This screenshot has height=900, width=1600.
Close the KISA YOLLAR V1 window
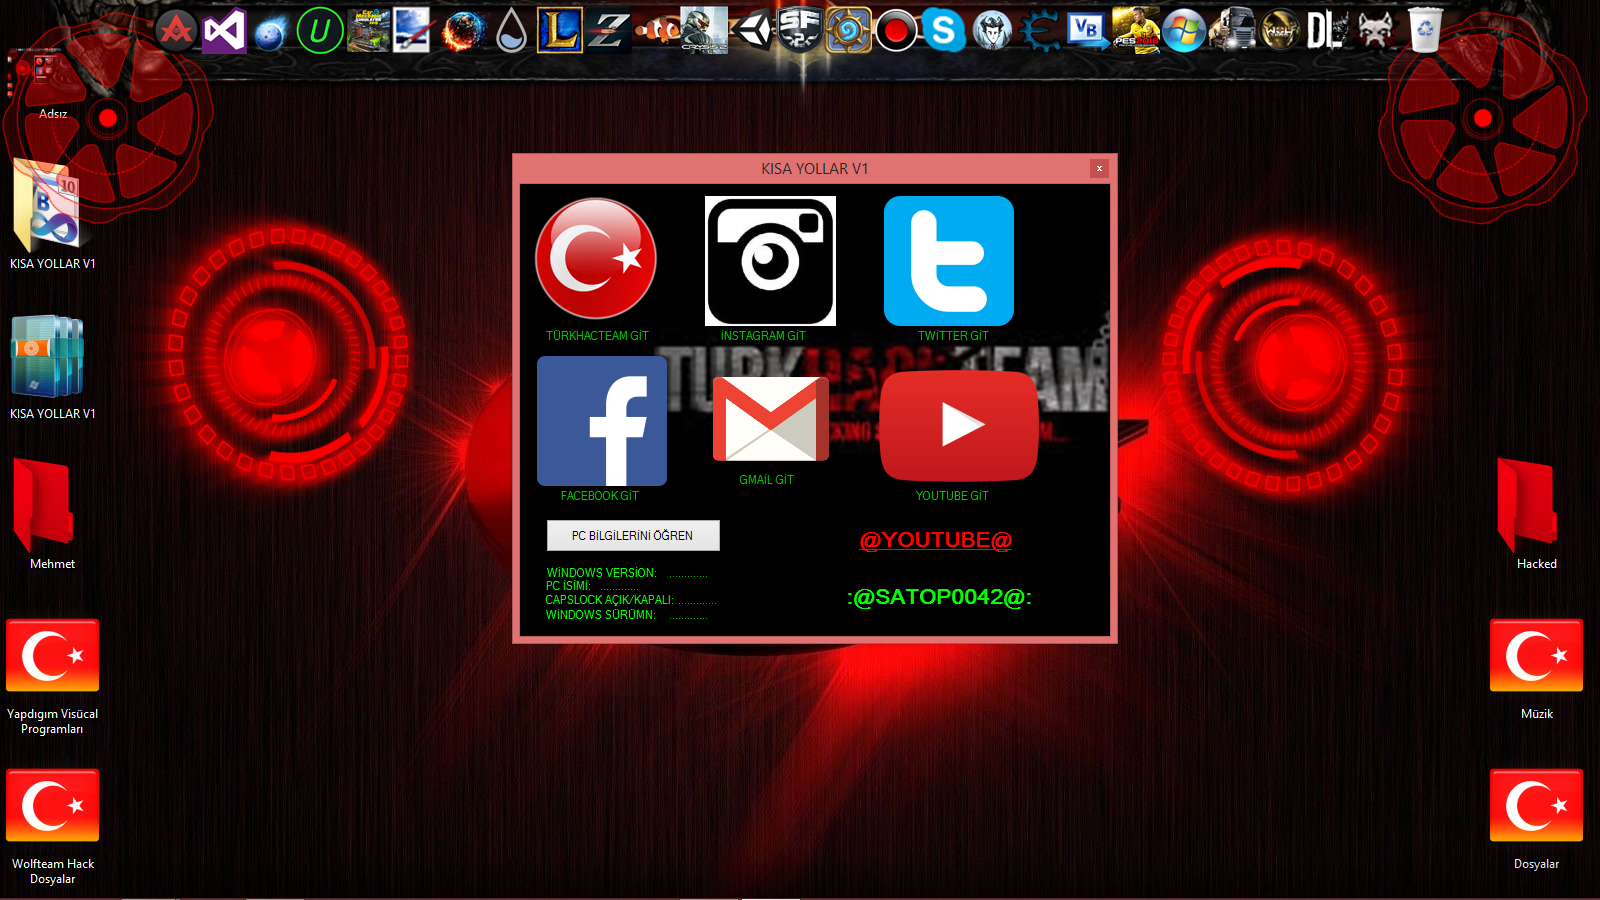coord(1099,169)
